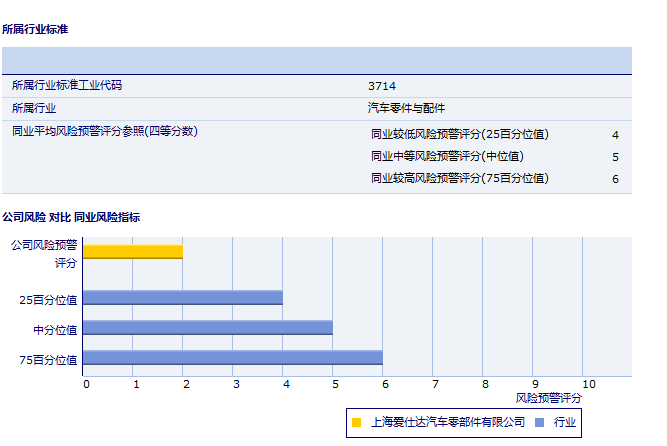Select the legend label 上海爱仕达汽车零部件有限公司
The height and width of the screenshot is (446, 667).
click(x=447, y=423)
